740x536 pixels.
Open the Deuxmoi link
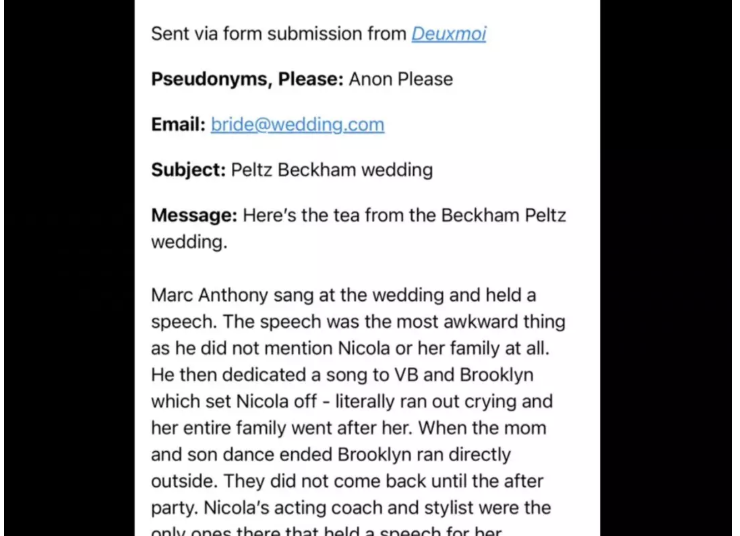coord(448,34)
